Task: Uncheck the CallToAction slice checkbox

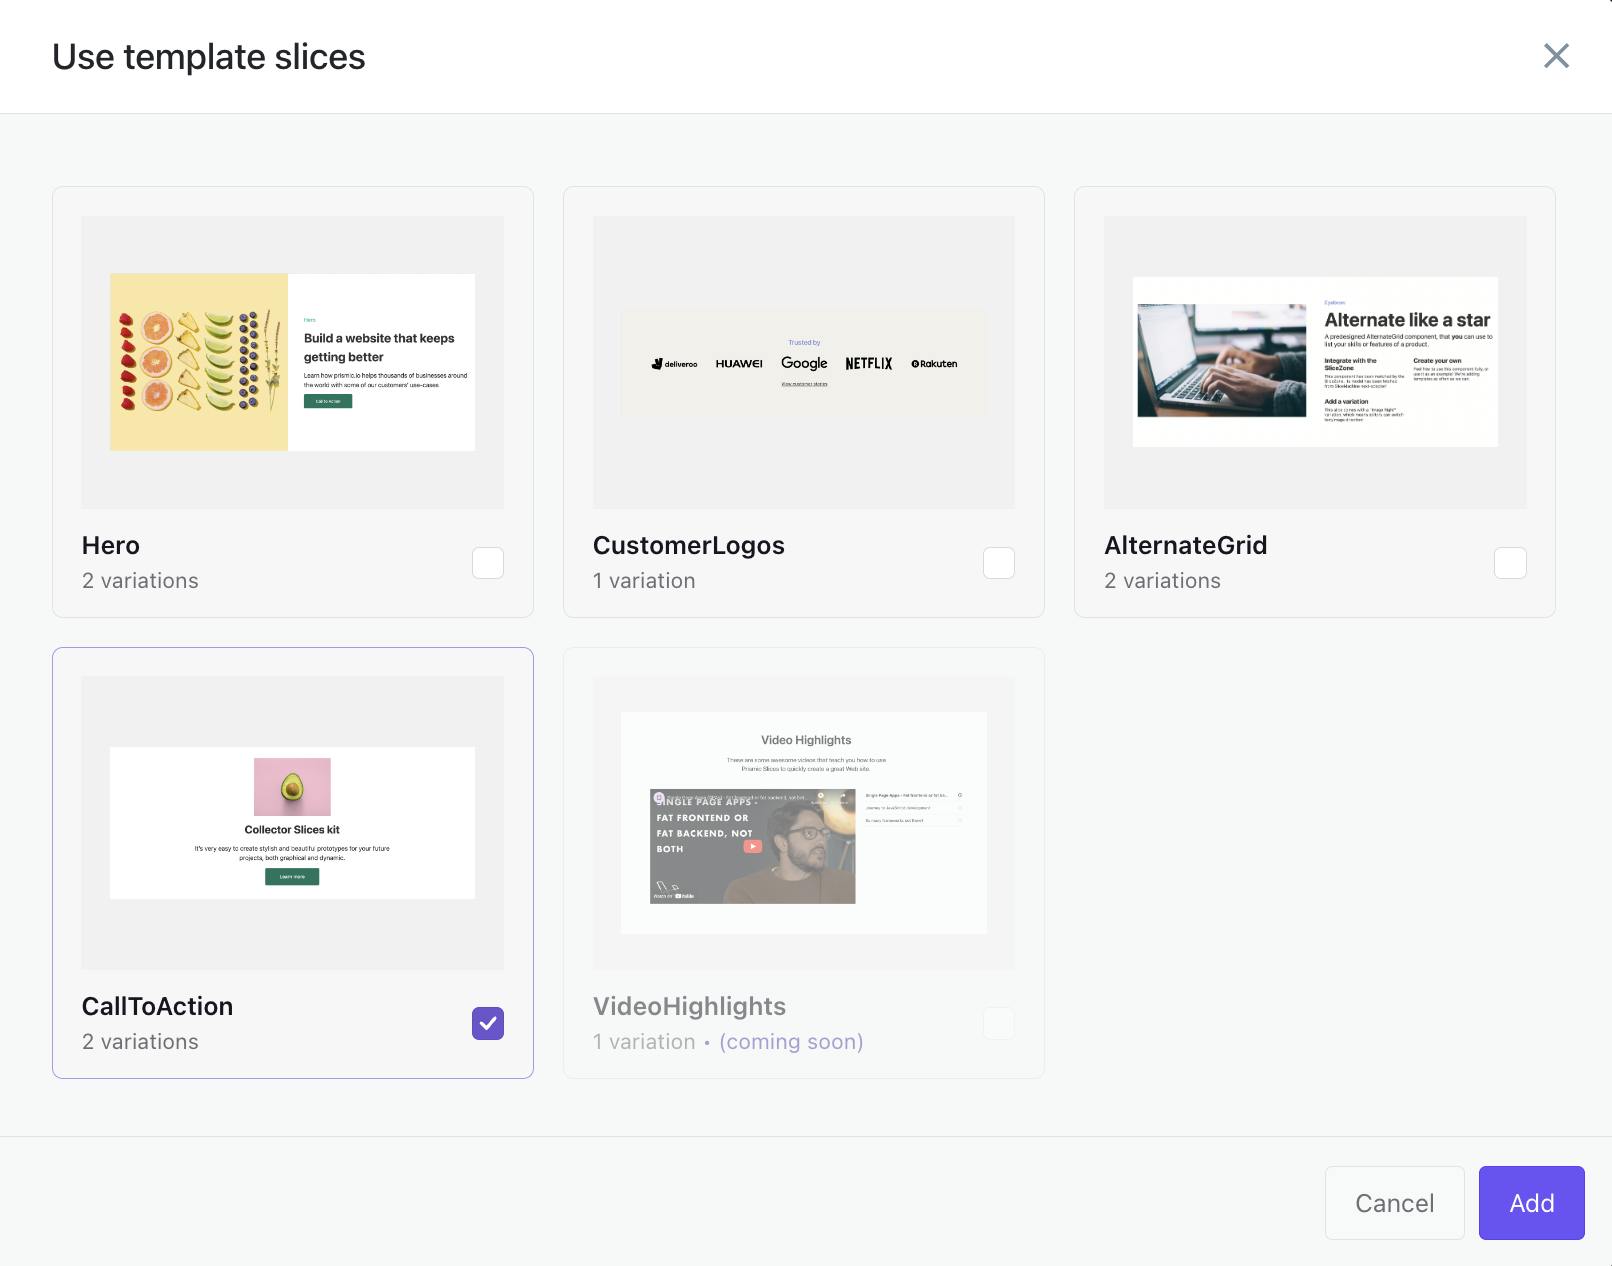Action: [488, 1023]
